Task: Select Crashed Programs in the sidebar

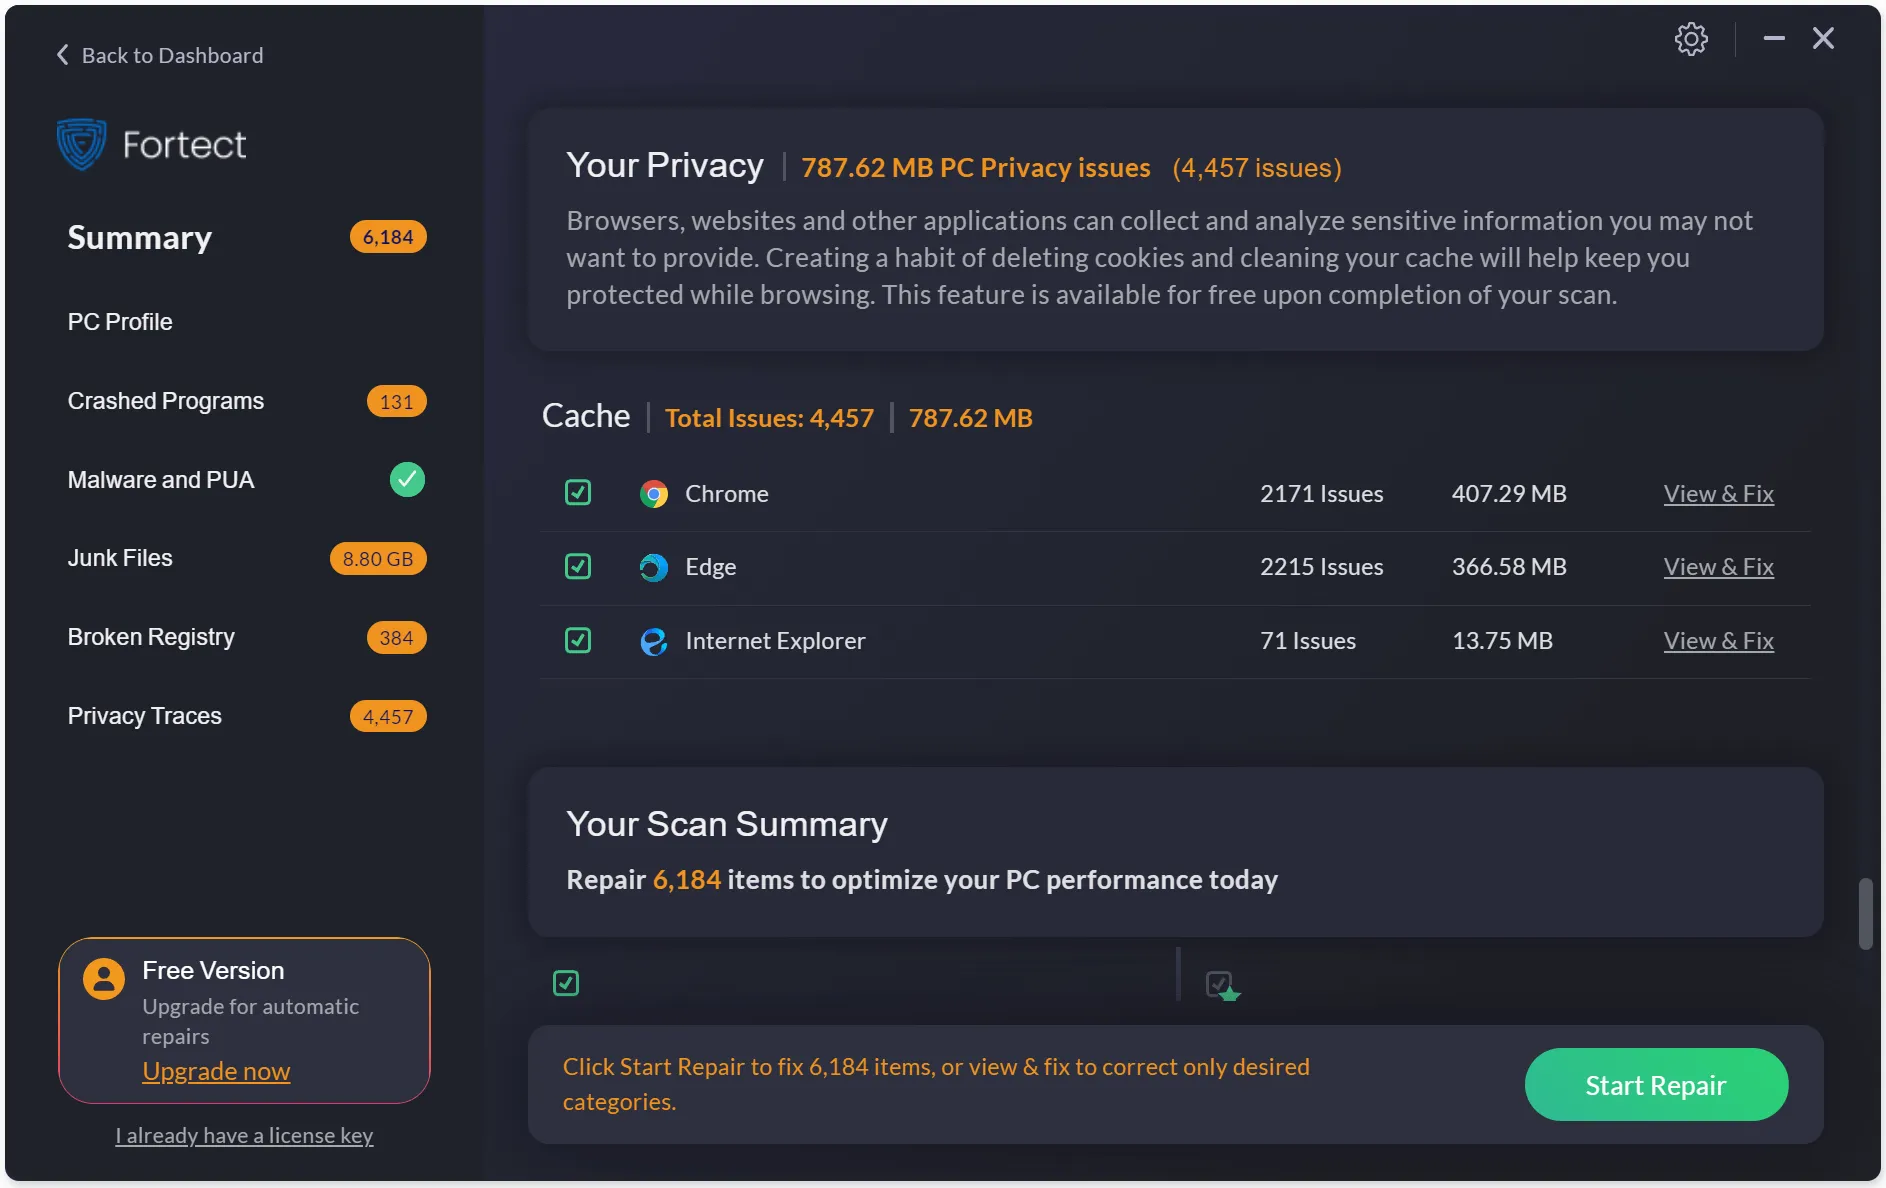Action: tap(166, 401)
